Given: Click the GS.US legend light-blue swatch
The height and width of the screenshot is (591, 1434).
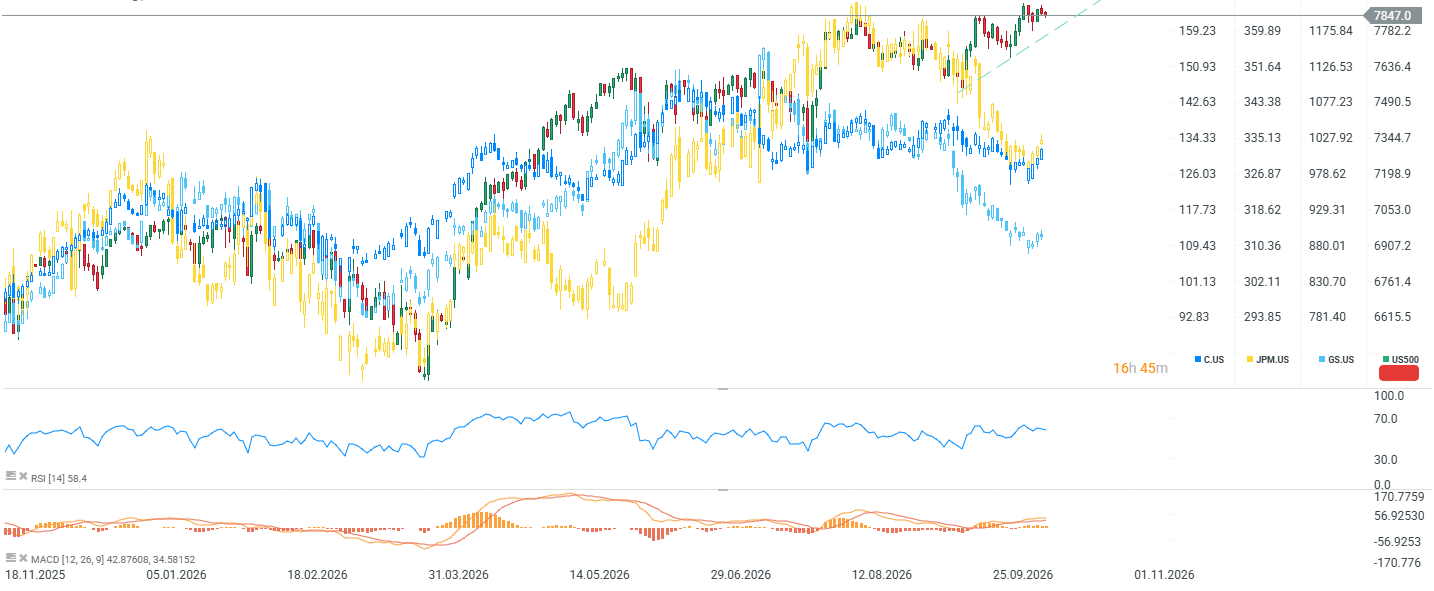Looking at the screenshot, I should pyautogui.click(x=1322, y=359).
